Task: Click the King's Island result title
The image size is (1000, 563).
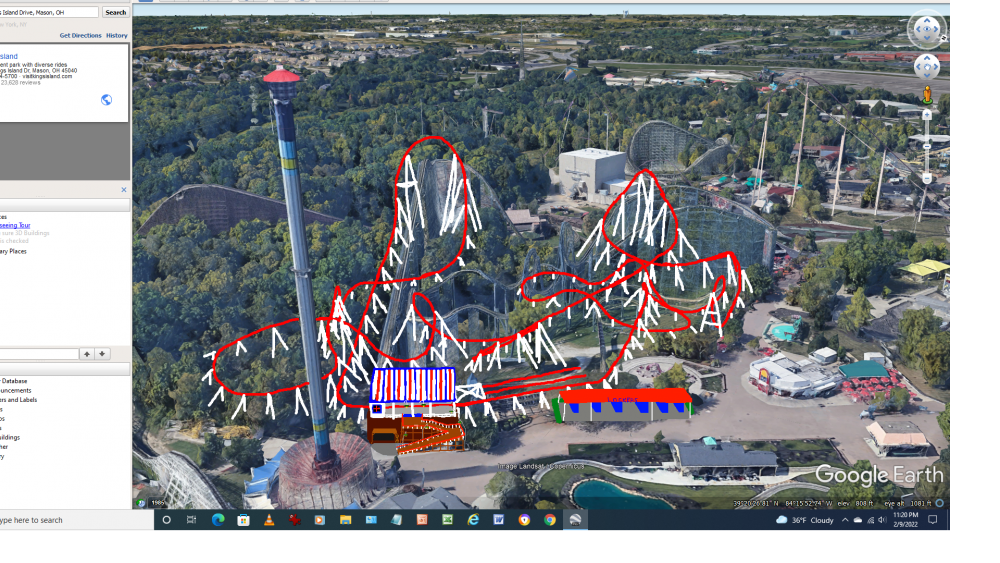Action: click(x=9, y=56)
